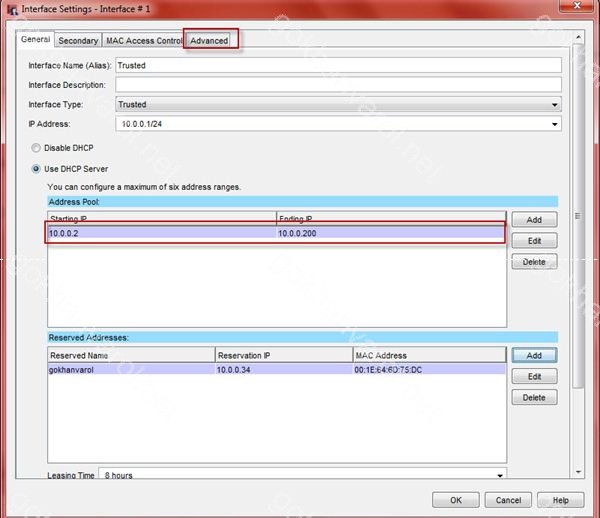Viewport: 600px width, 518px height.
Task: Open the Secondary tab
Action: click(x=78, y=41)
